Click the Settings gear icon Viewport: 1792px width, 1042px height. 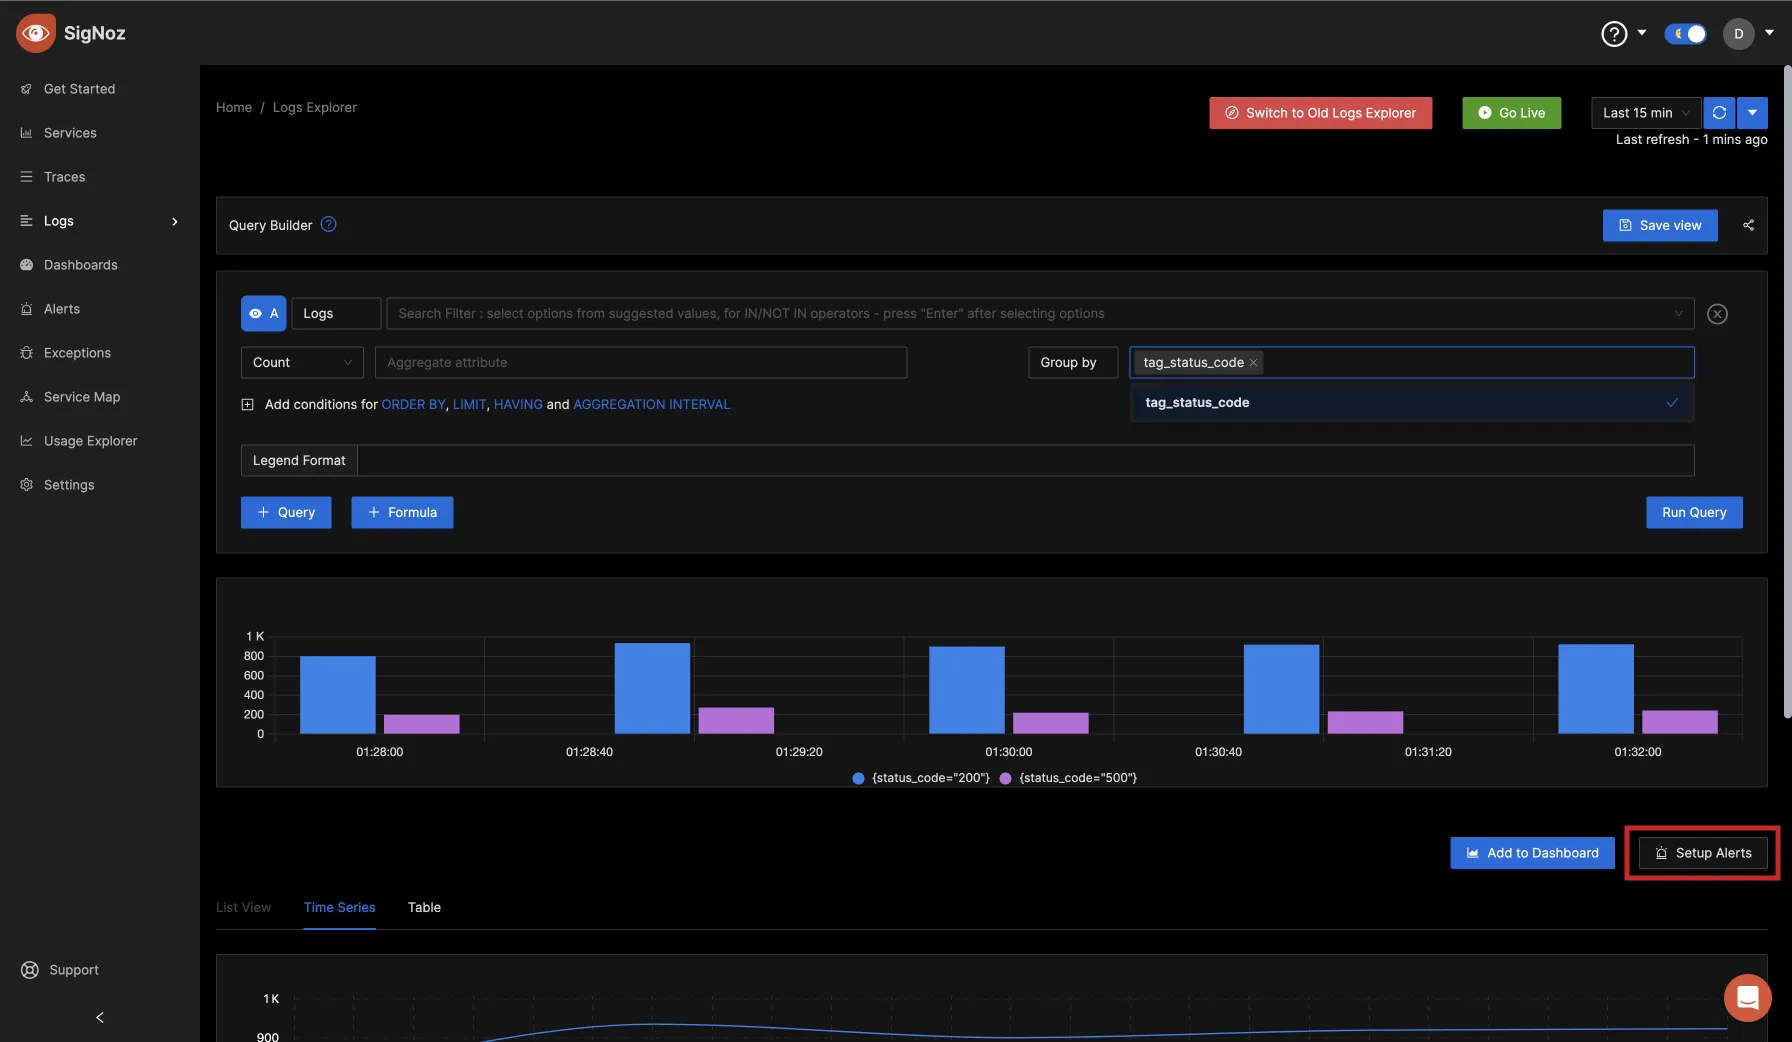26,485
